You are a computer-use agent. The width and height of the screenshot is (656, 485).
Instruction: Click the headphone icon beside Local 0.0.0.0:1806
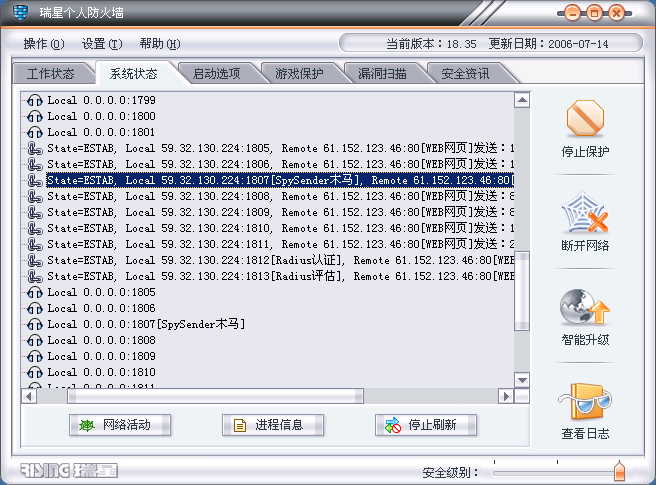[x=35, y=308]
